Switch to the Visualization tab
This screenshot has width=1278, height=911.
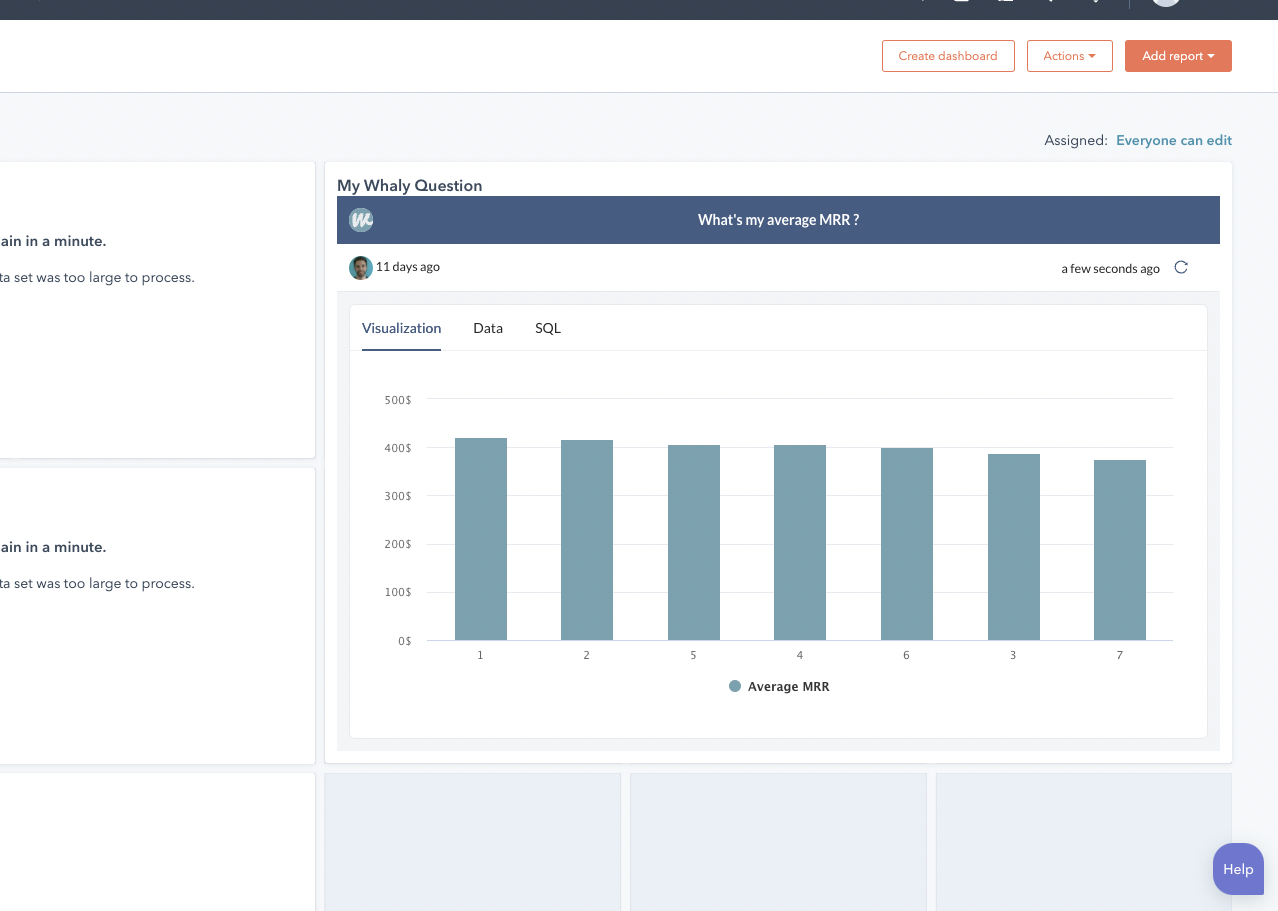[x=401, y=328]
